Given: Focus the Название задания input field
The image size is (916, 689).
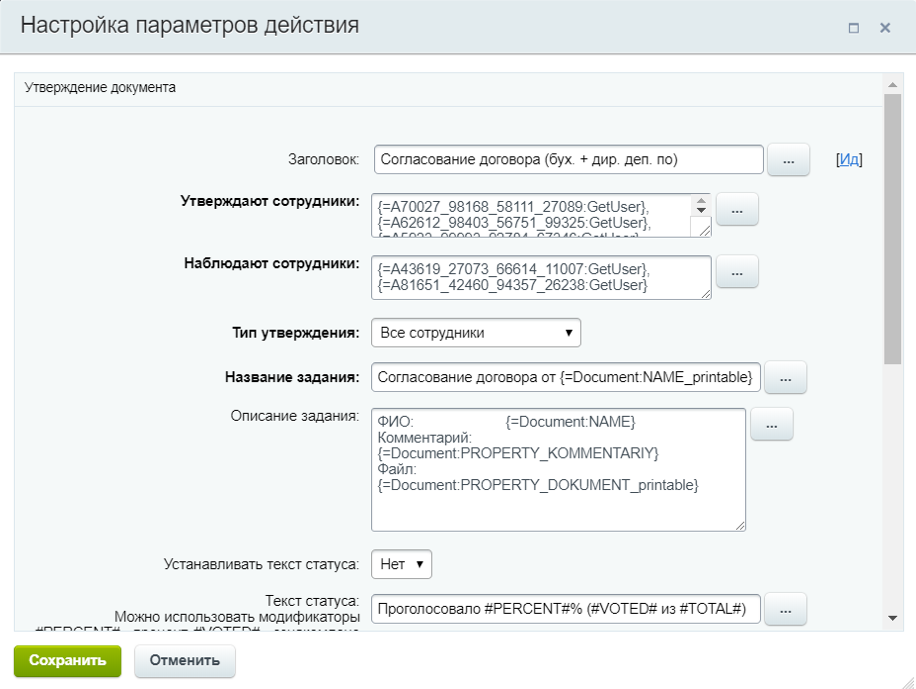Looking at the screenshot, I should pyautogui.click(x=565, y=378).
